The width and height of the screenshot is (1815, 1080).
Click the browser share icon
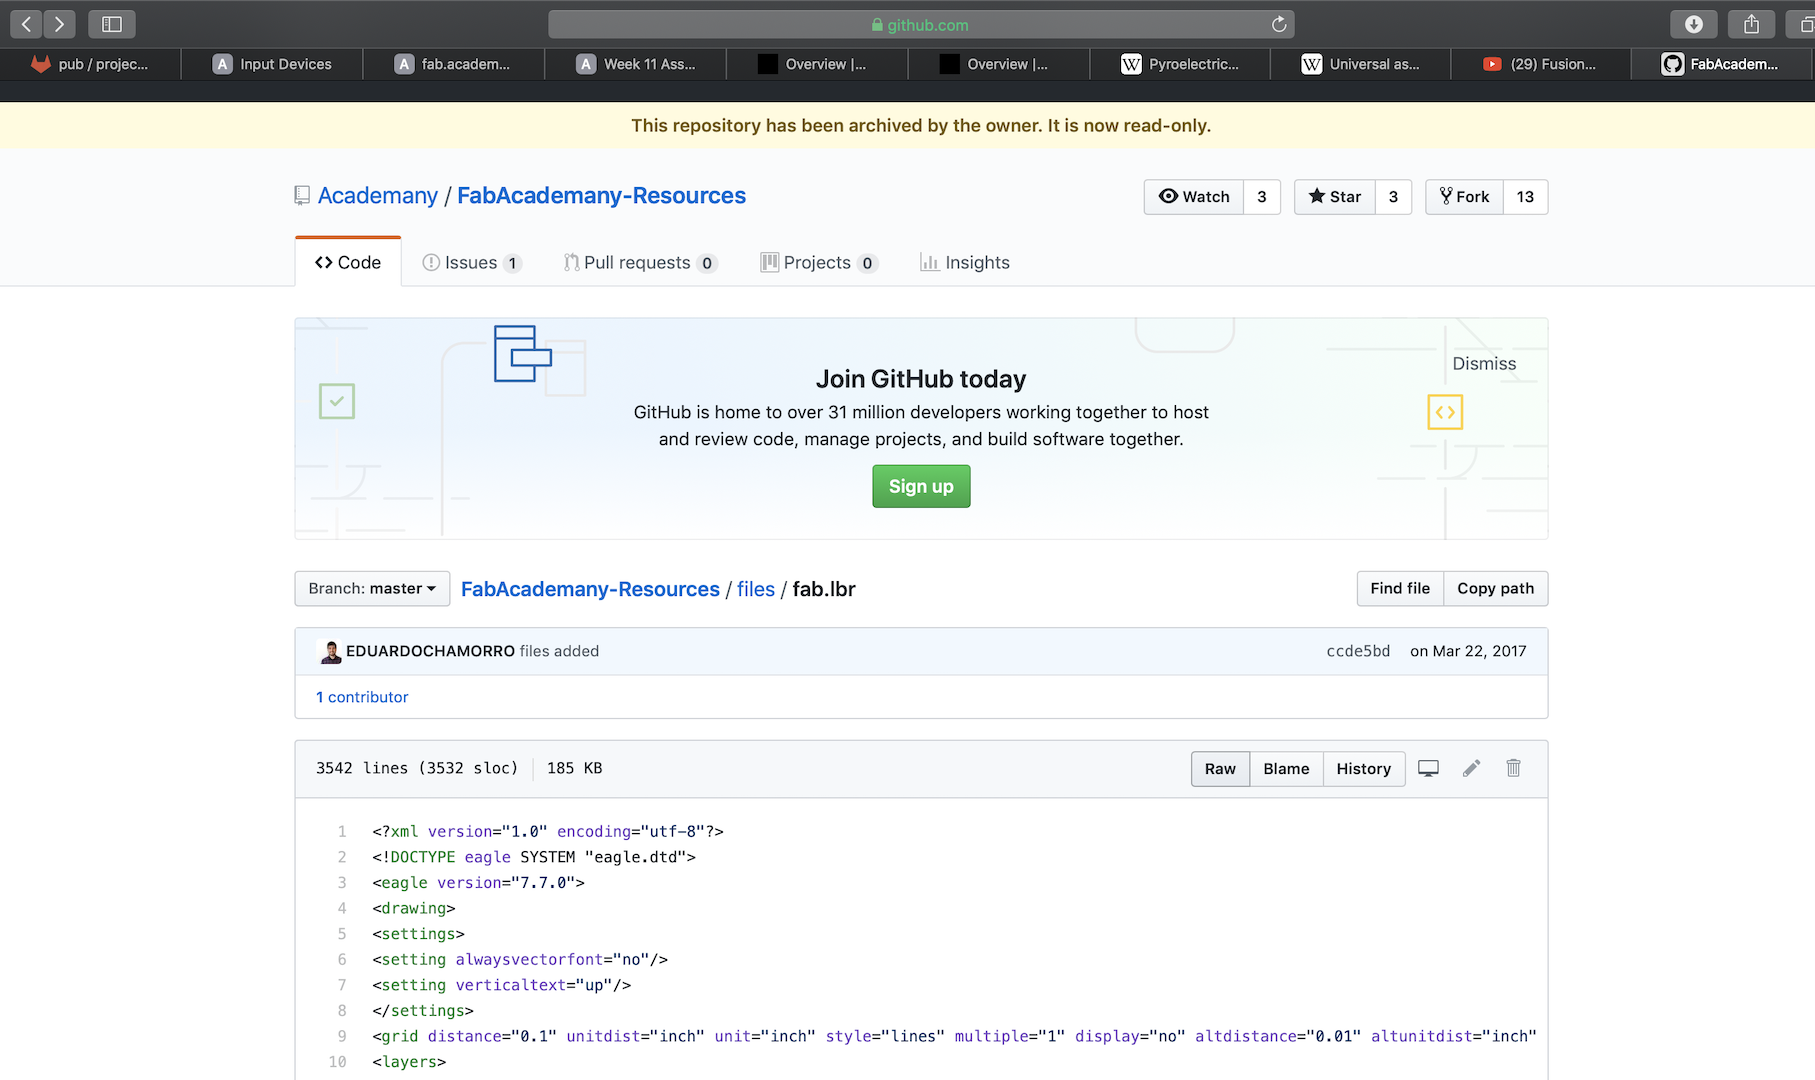pyautogui.click(x=1751, y=24)
